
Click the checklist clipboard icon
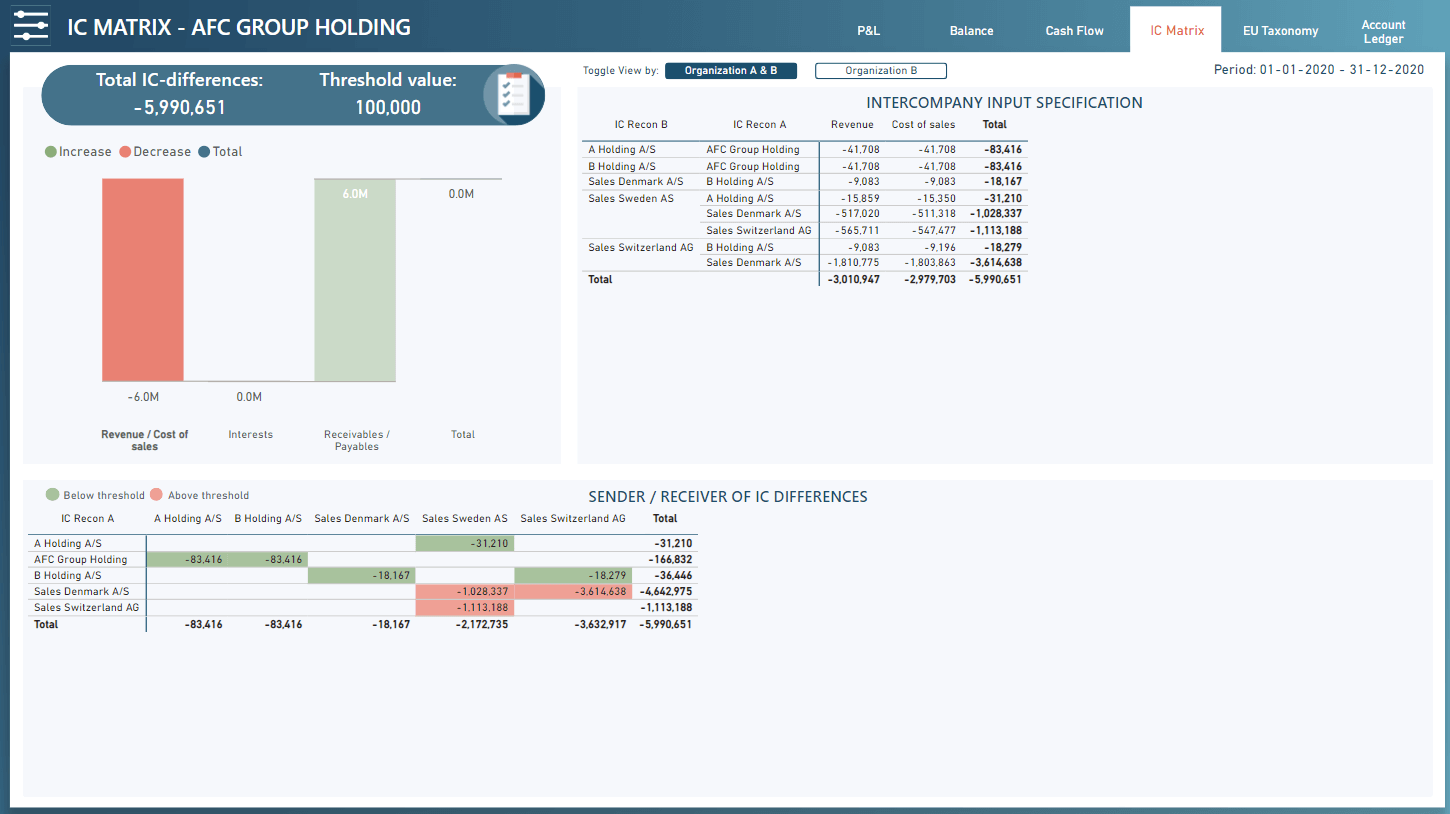coord(513,95)
